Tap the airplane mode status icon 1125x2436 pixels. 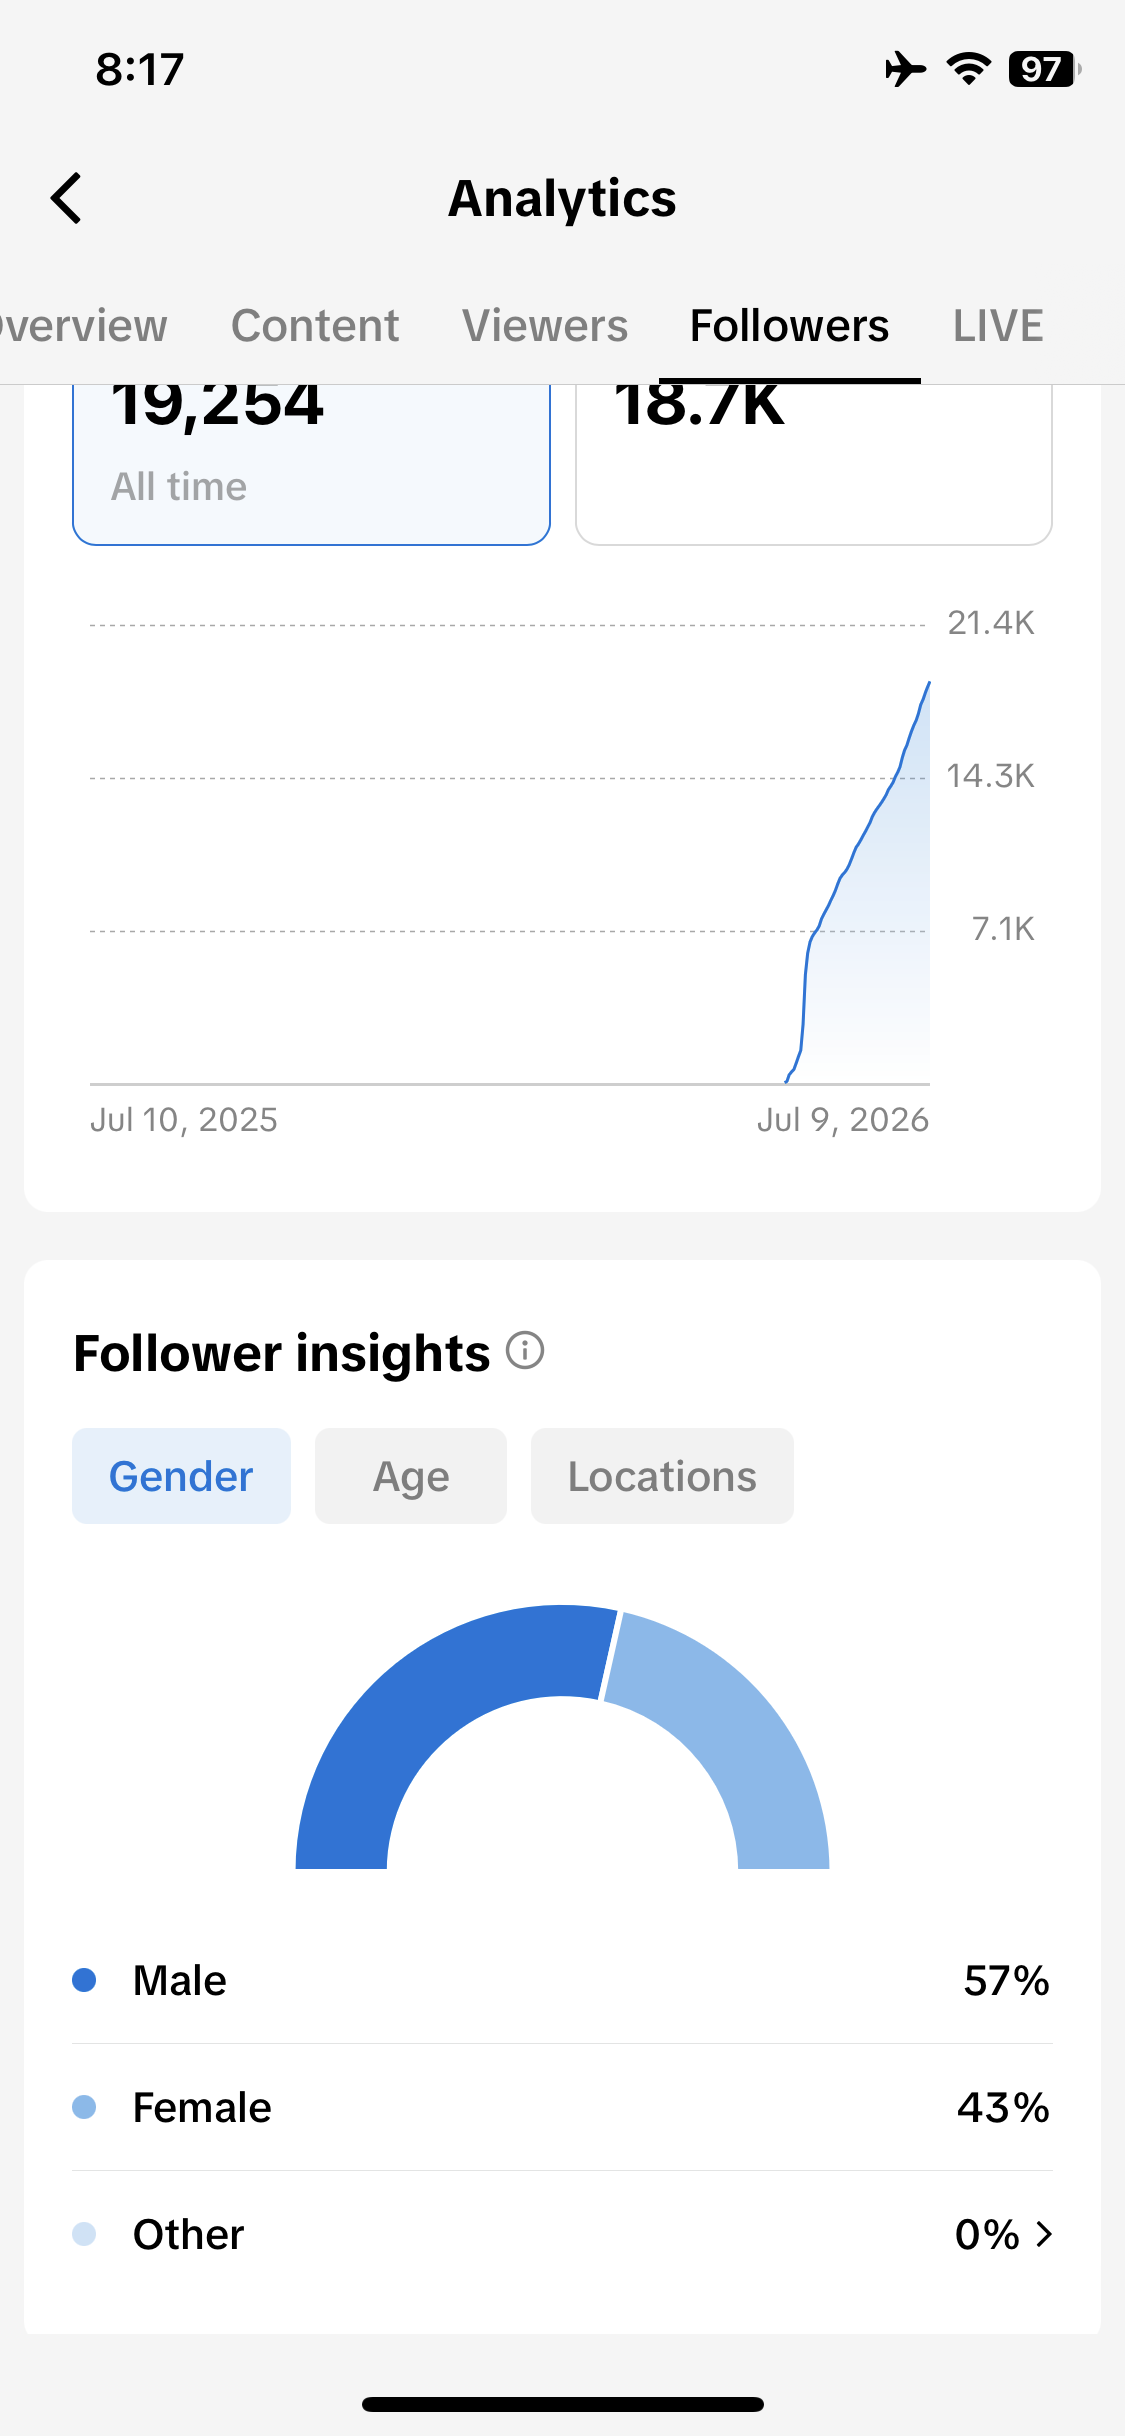point(905,69)
